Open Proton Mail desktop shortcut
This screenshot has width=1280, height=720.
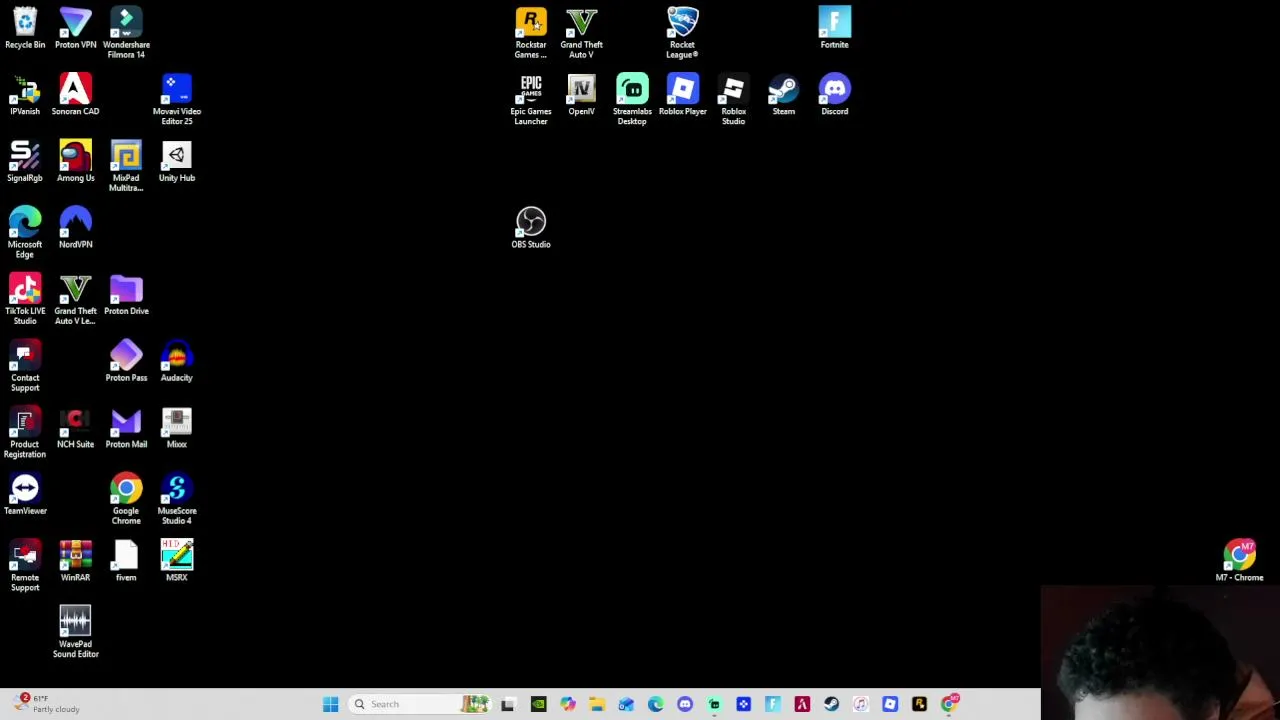126,428
